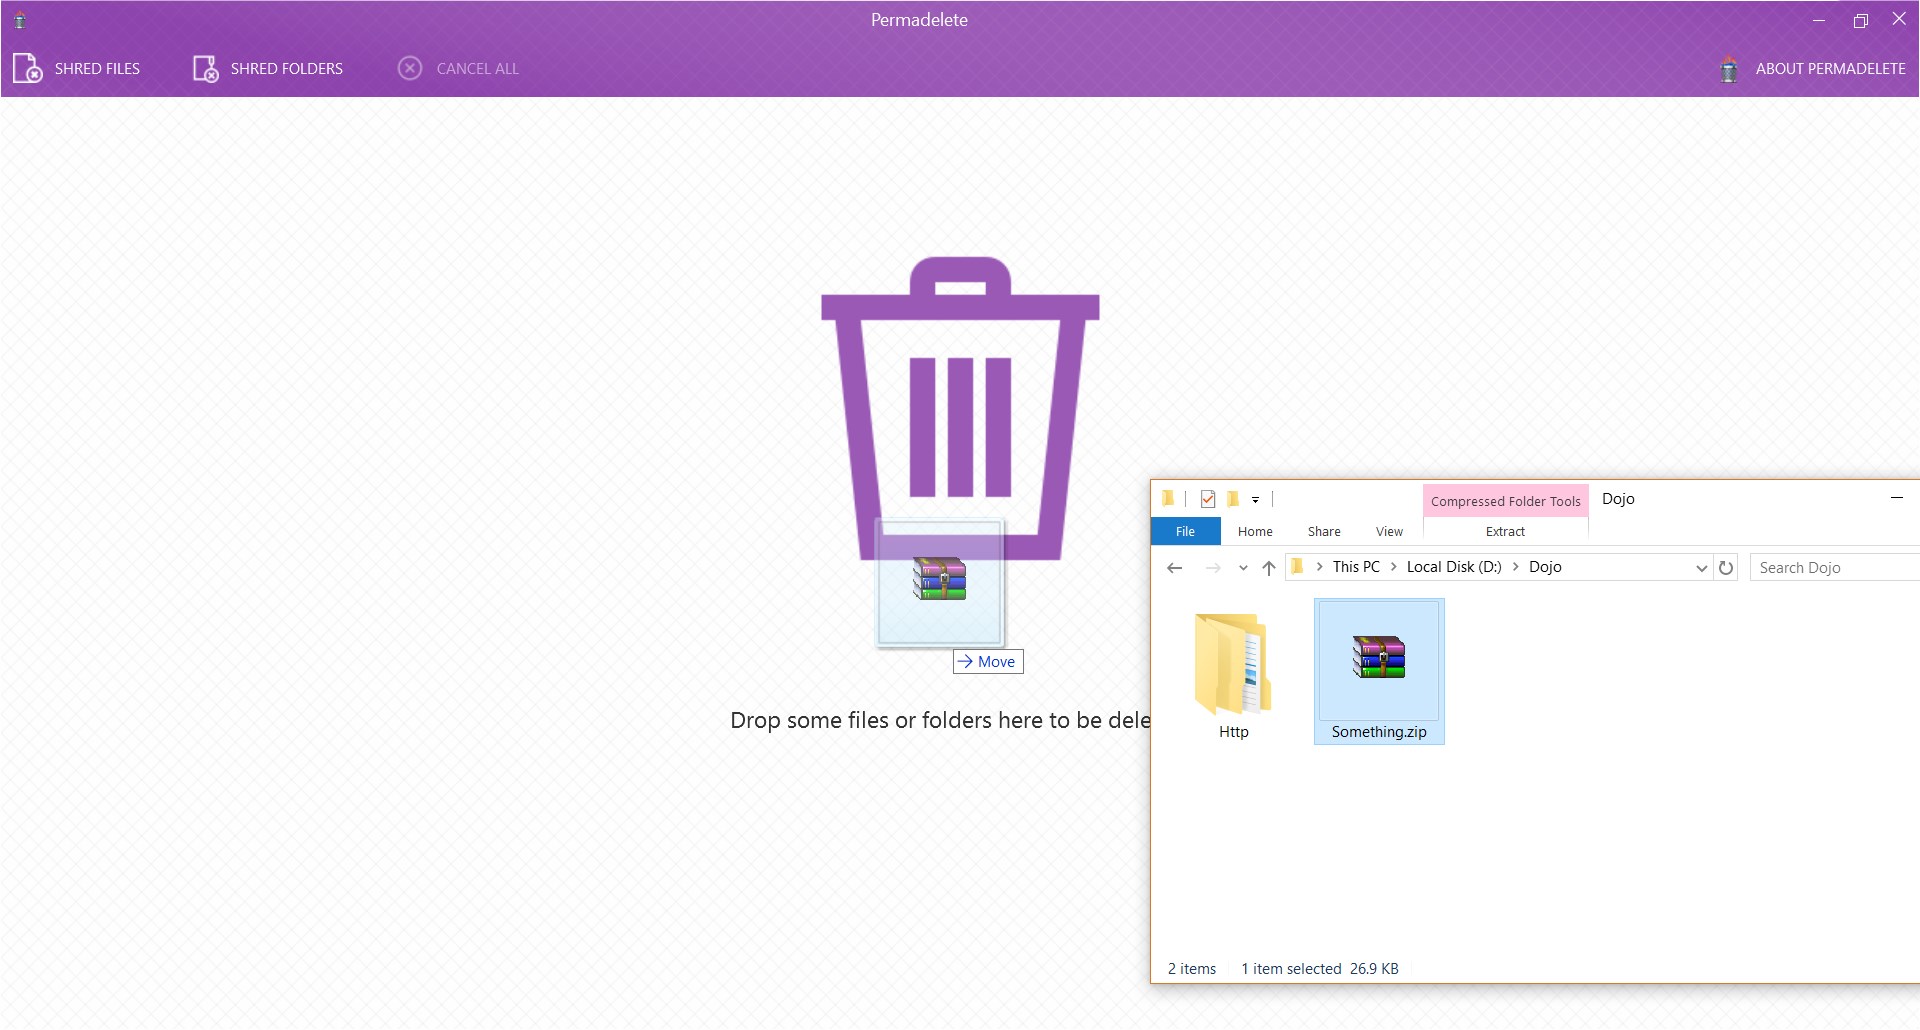Click the large purple trash can drop zone

tap(960, 408)
